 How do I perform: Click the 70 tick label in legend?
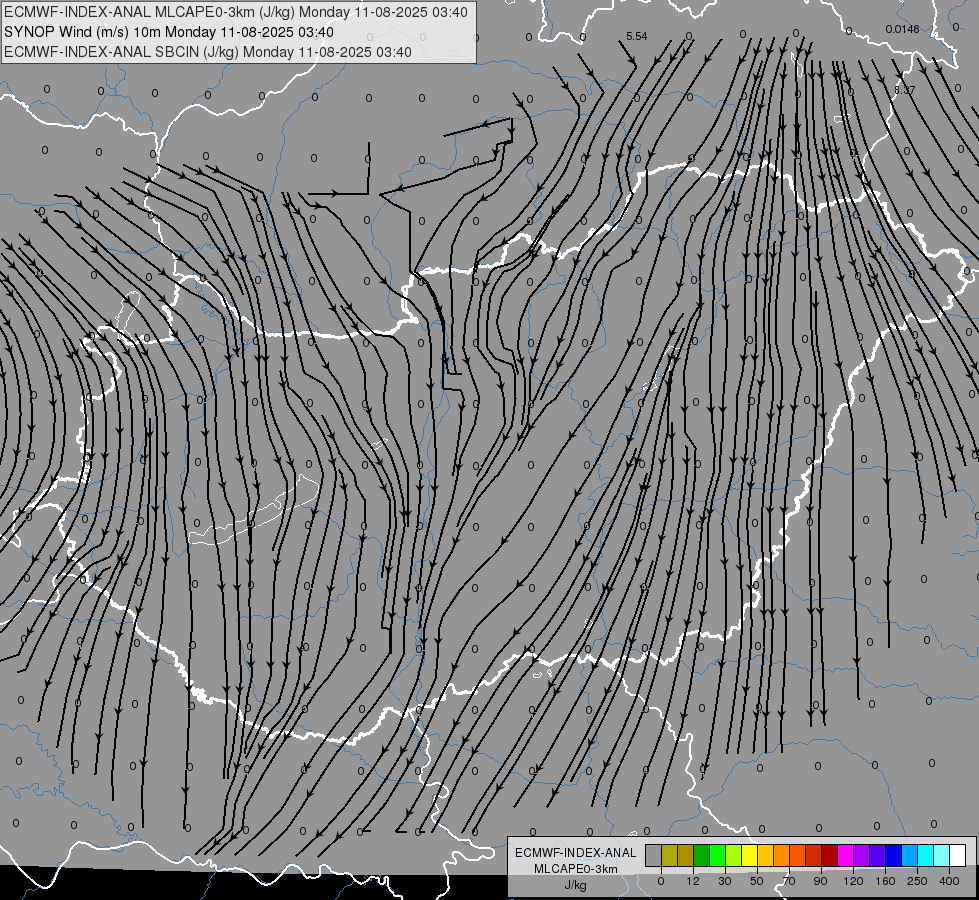(789, 881)
